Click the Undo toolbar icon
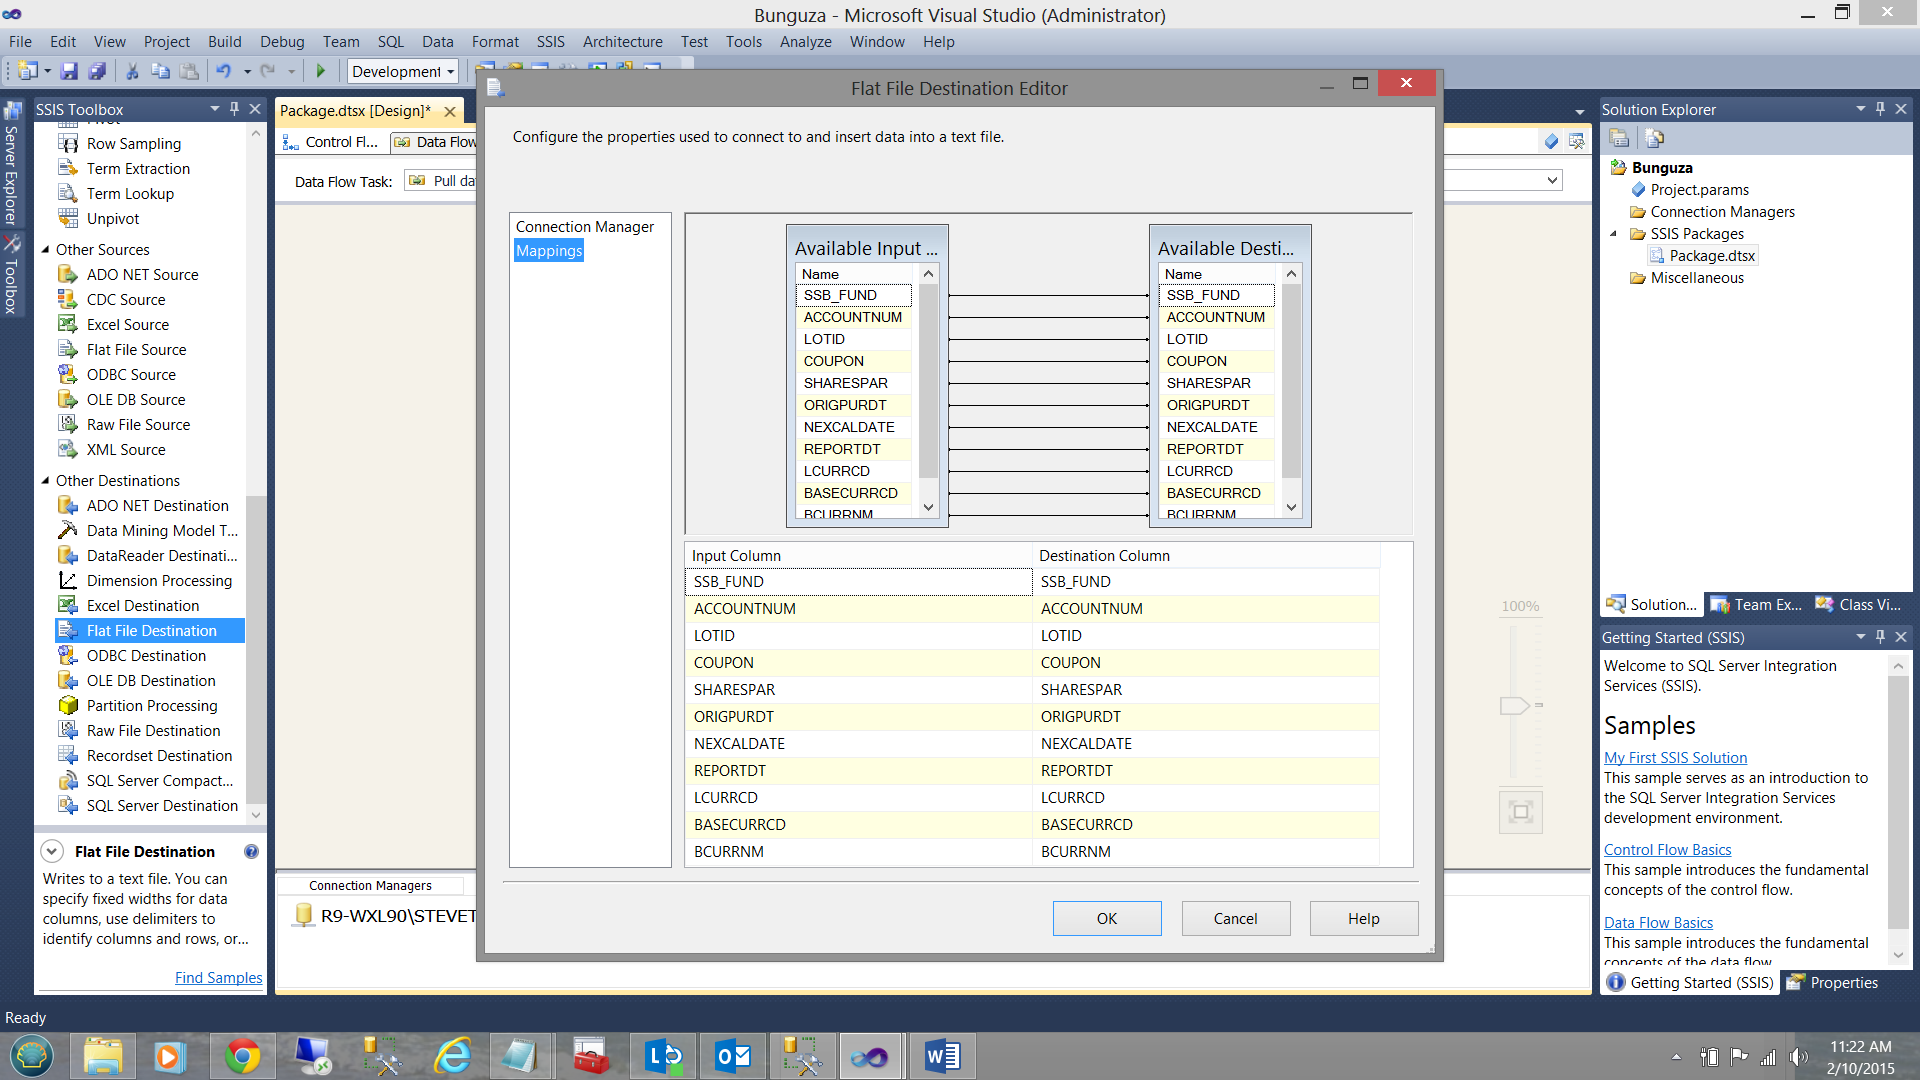The width and height of the screenshot is (1920, 1080). [x=223, y=71]
